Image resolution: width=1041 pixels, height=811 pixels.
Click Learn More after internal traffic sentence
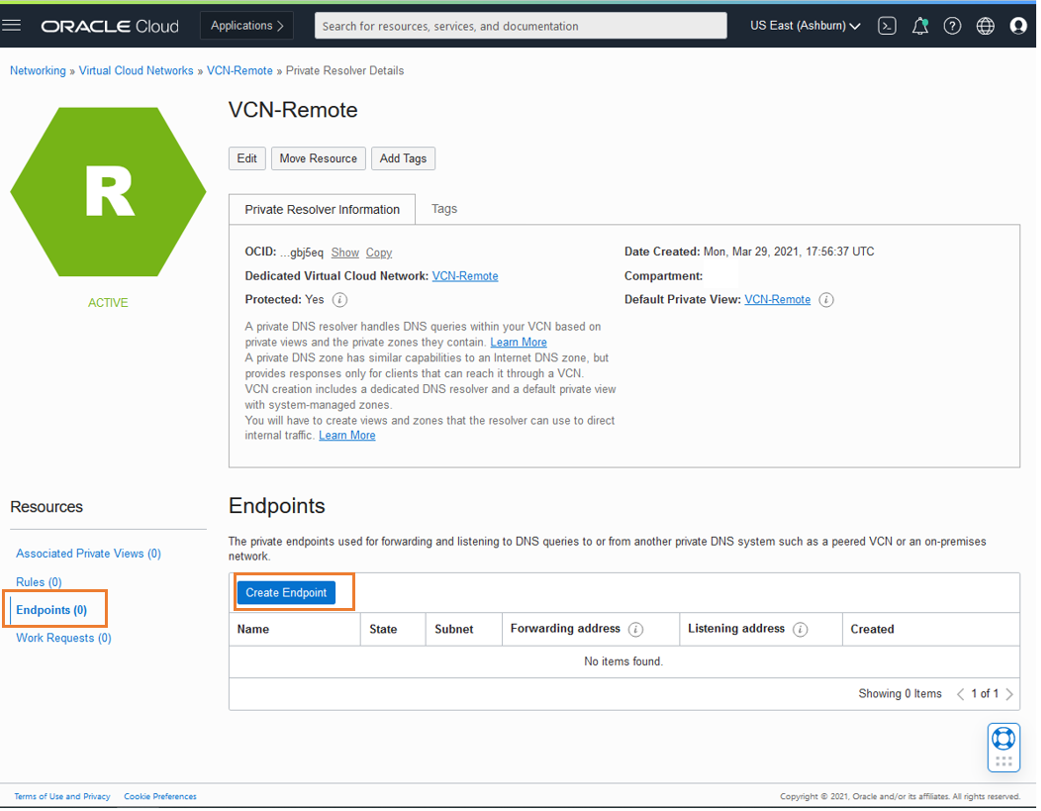(347, 435)
